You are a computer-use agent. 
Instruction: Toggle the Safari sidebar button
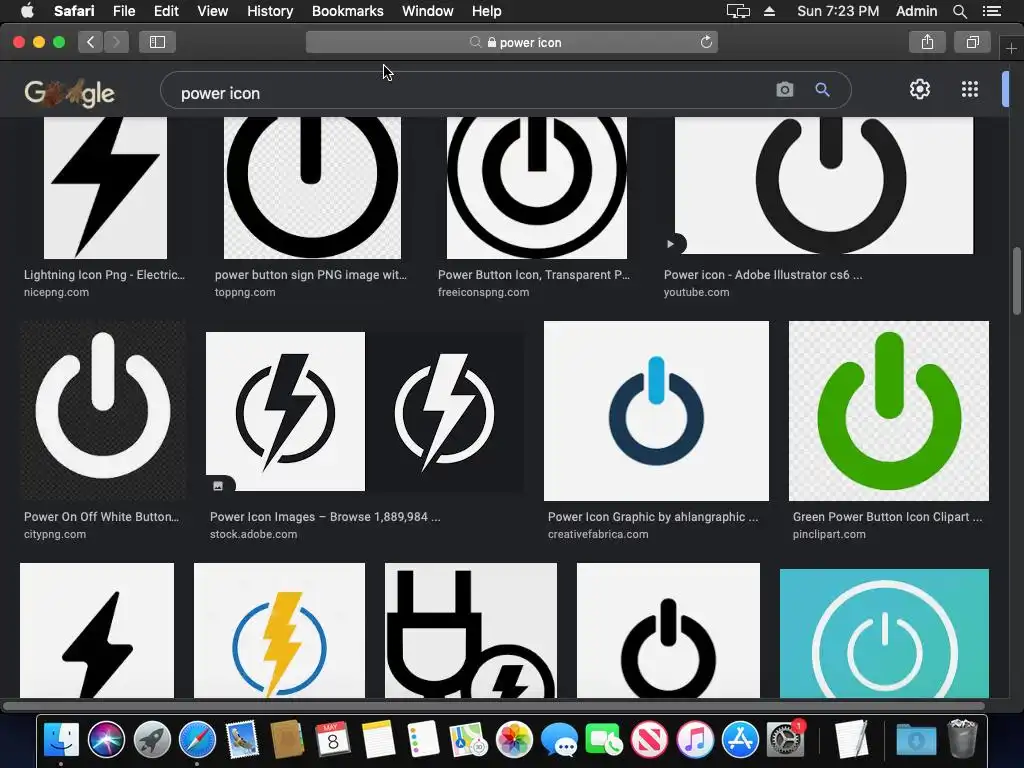click(x=157, y=42)
